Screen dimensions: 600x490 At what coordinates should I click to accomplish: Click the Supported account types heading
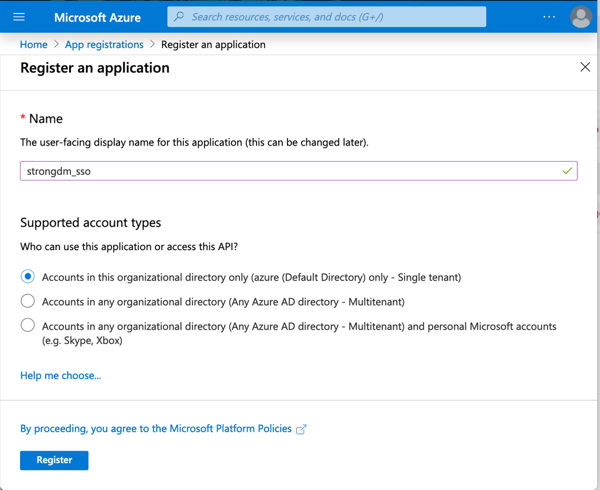(91, 223)
